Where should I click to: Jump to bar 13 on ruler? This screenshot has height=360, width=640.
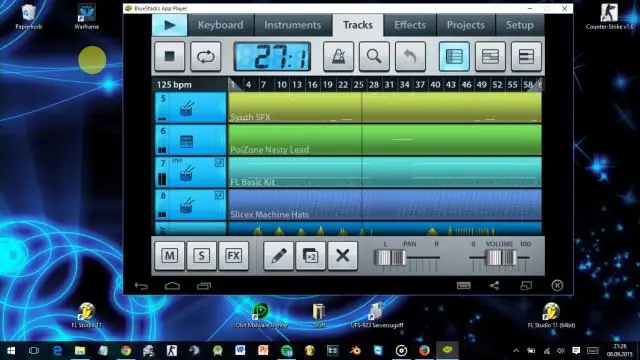(297, 85)
